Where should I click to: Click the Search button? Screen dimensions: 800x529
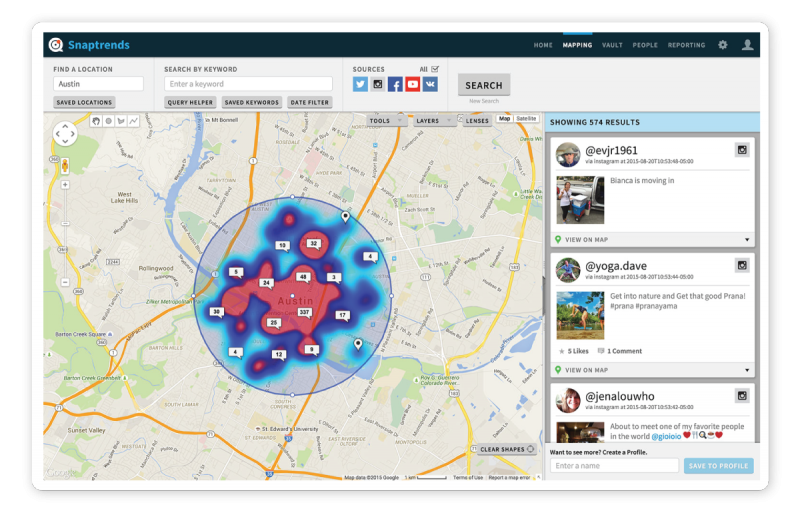click(x=484, y=85)
